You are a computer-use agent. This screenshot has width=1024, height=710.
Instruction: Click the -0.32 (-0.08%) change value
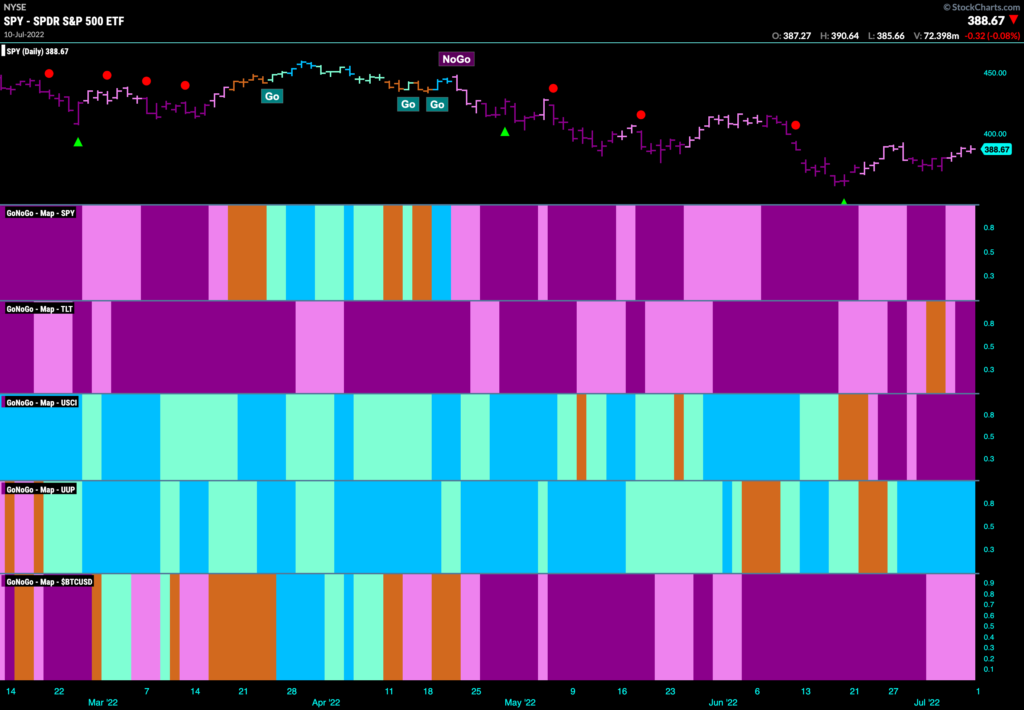992,36
